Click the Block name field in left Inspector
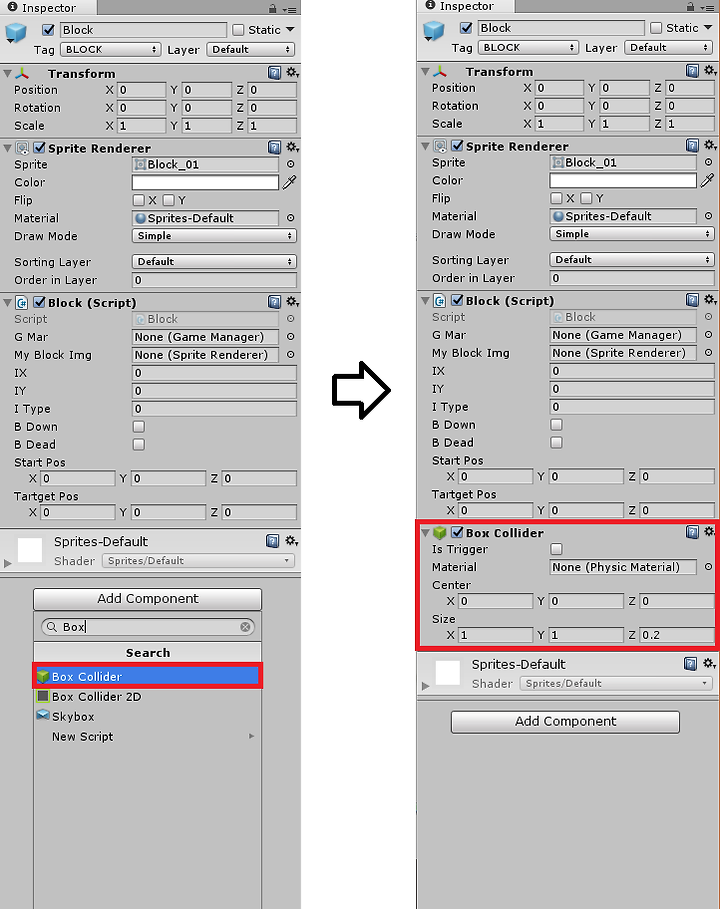This screenshot has height=909, width=720. (x=143, y=30)
